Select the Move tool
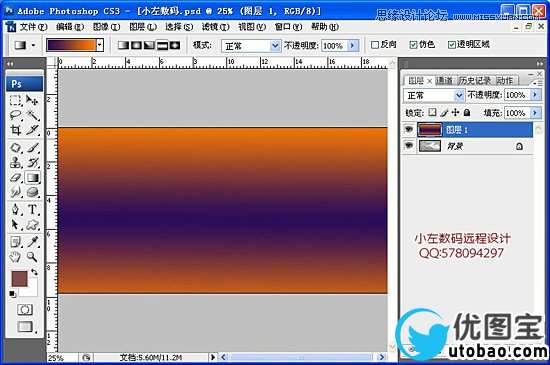This screenshot has width=550, height=365. [x=32, y=100]
